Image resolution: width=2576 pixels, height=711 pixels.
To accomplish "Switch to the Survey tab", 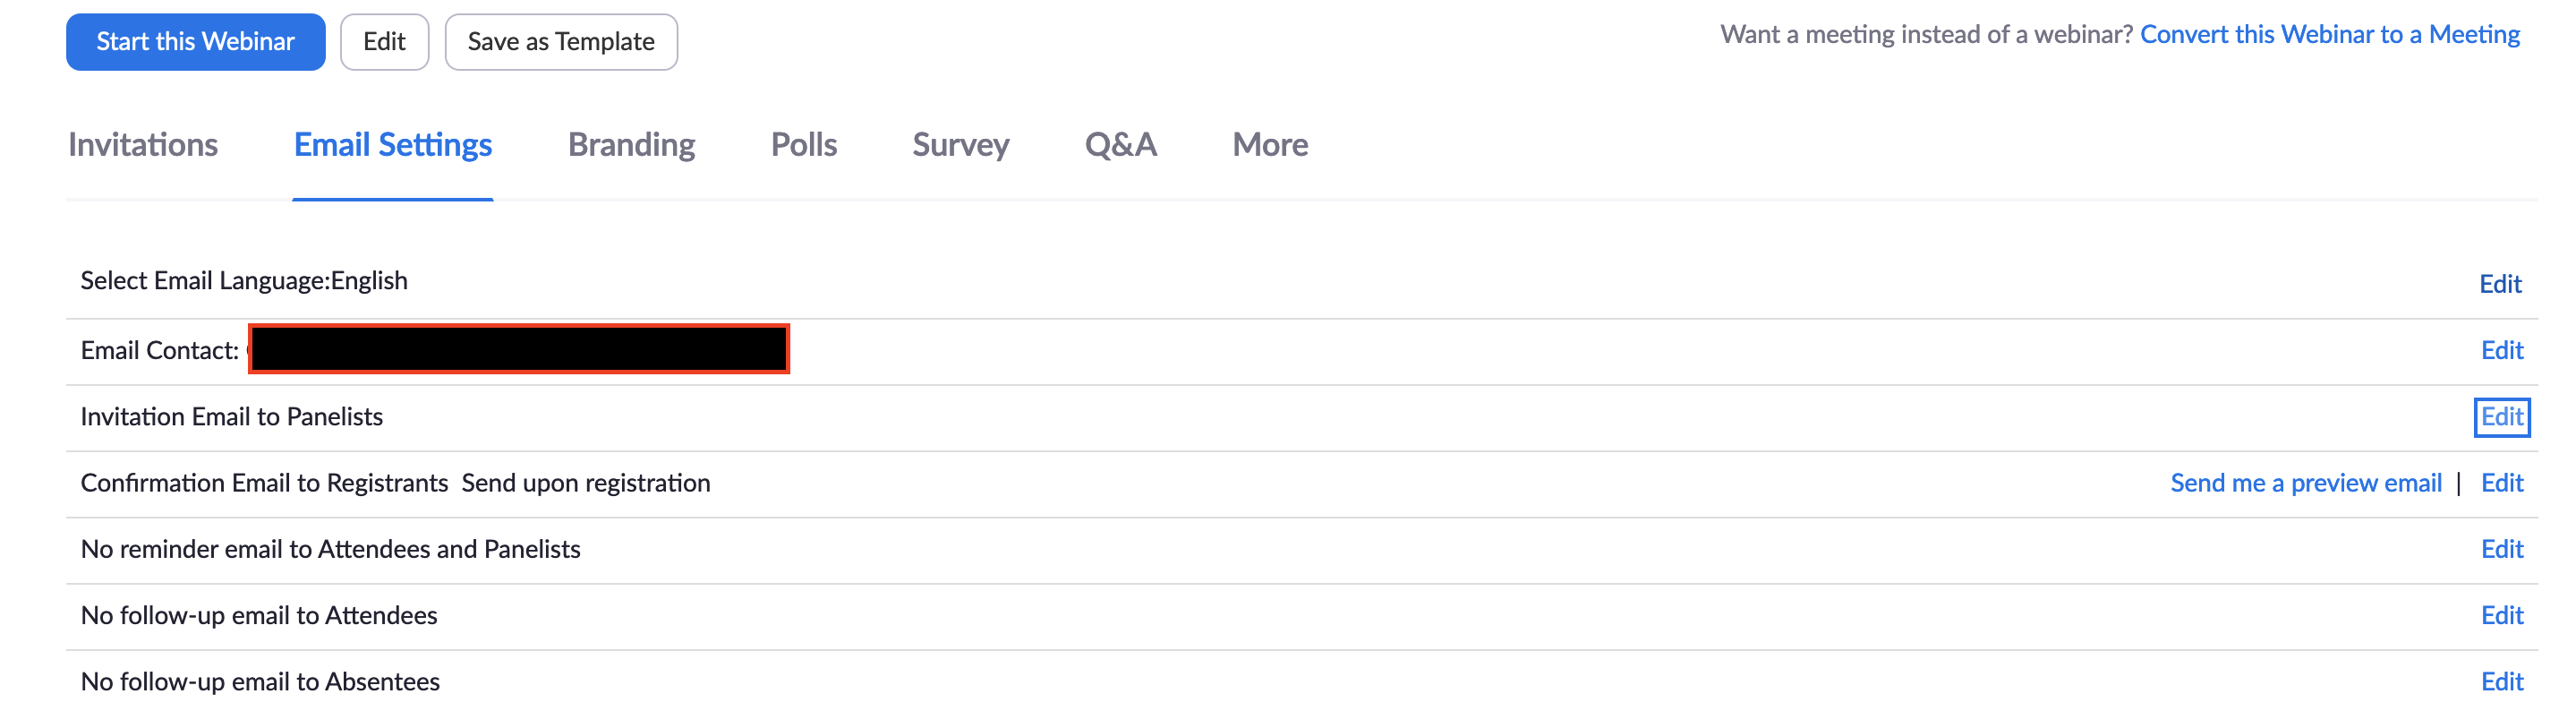I will pos(960,145).
